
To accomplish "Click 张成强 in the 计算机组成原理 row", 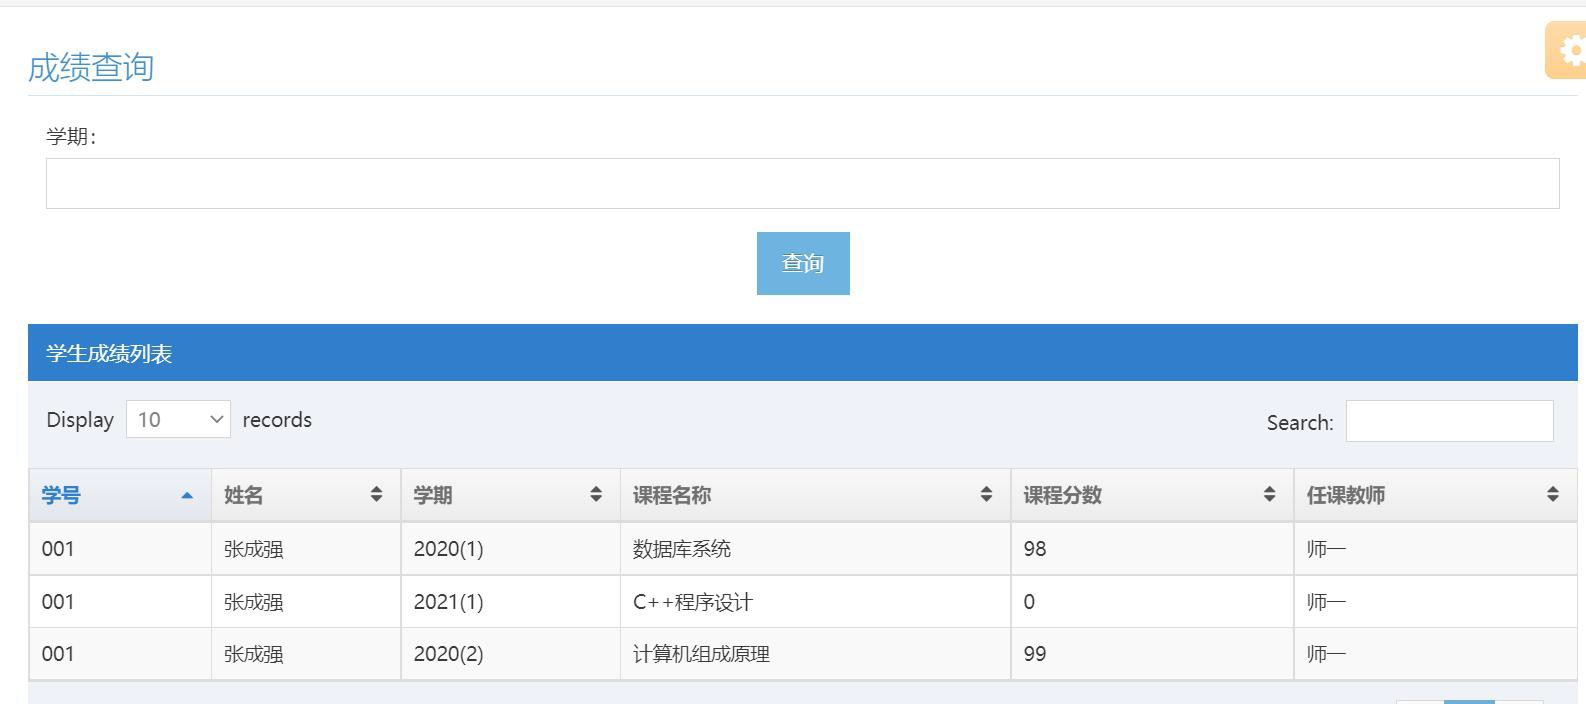I will click(254, 654).
